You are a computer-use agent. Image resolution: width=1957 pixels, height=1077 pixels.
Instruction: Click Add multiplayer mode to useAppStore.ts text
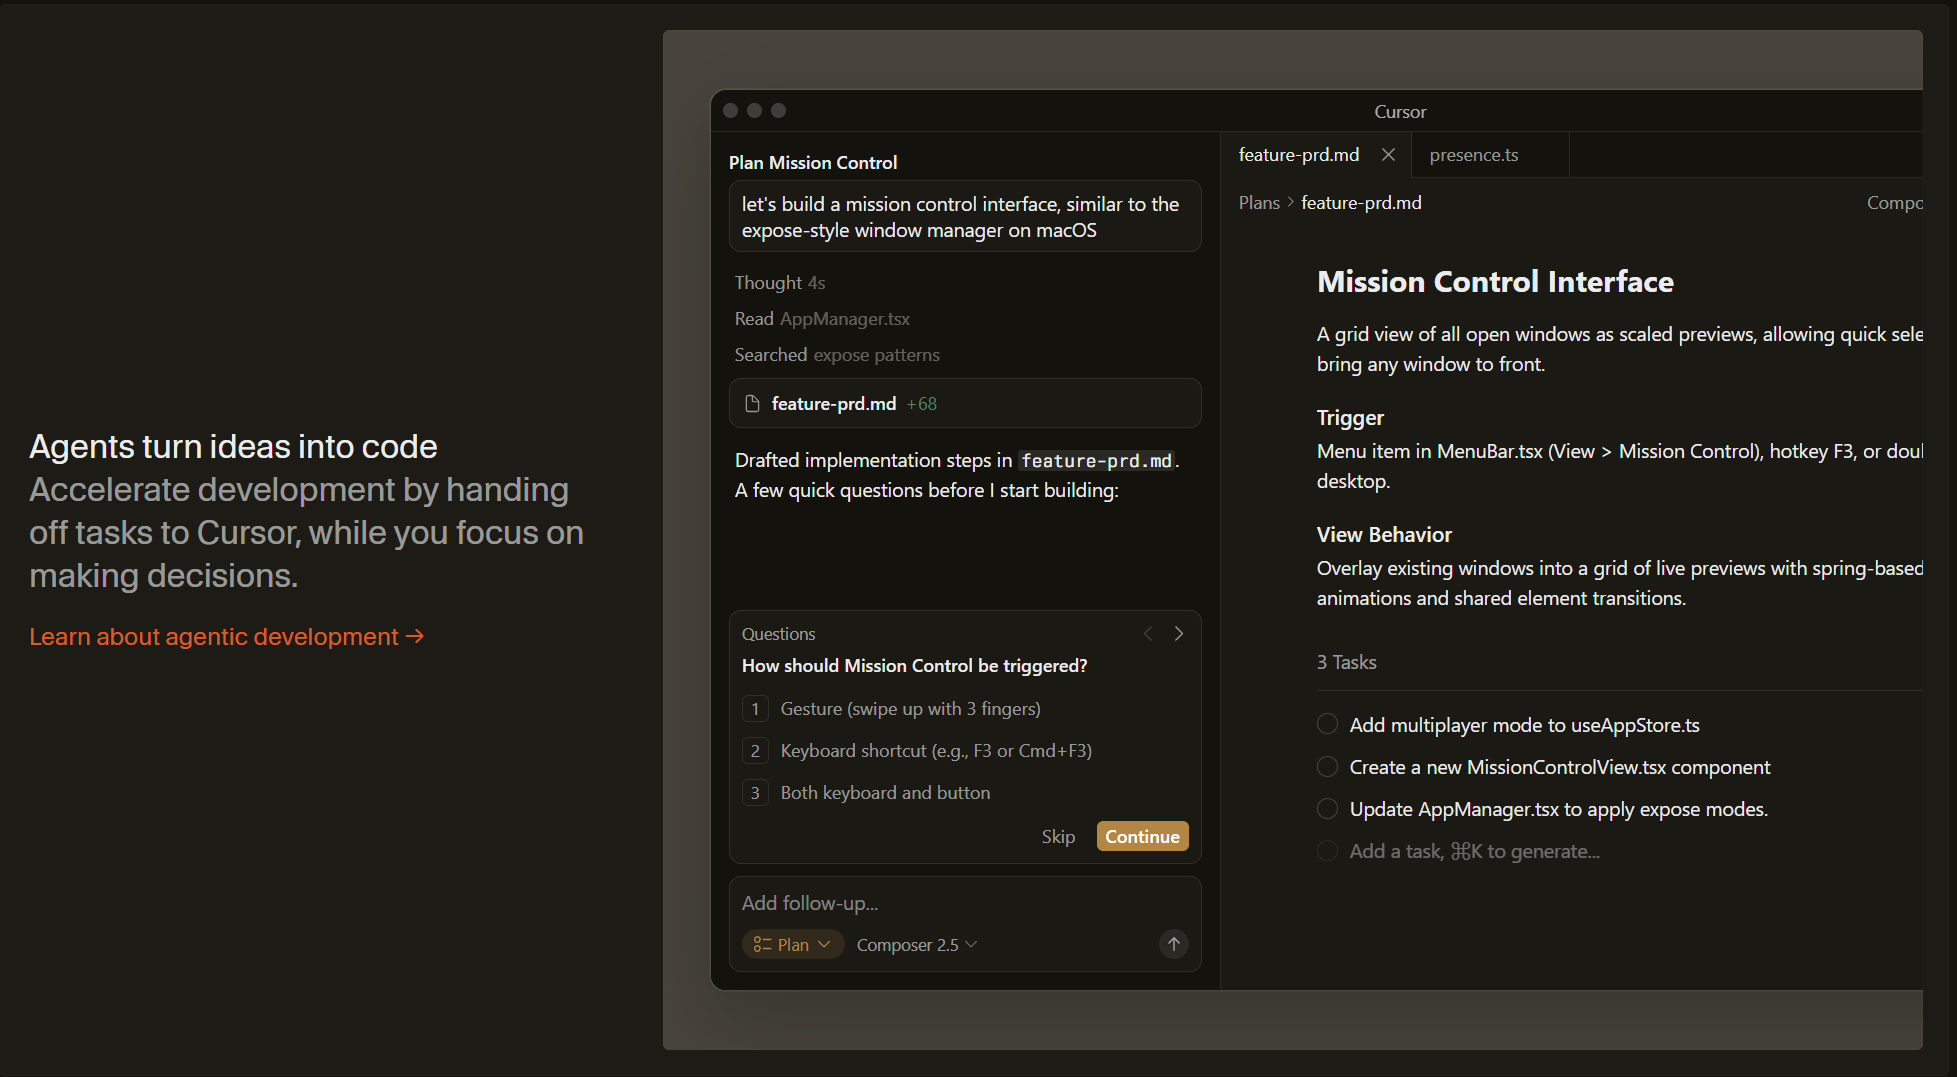1524,725
